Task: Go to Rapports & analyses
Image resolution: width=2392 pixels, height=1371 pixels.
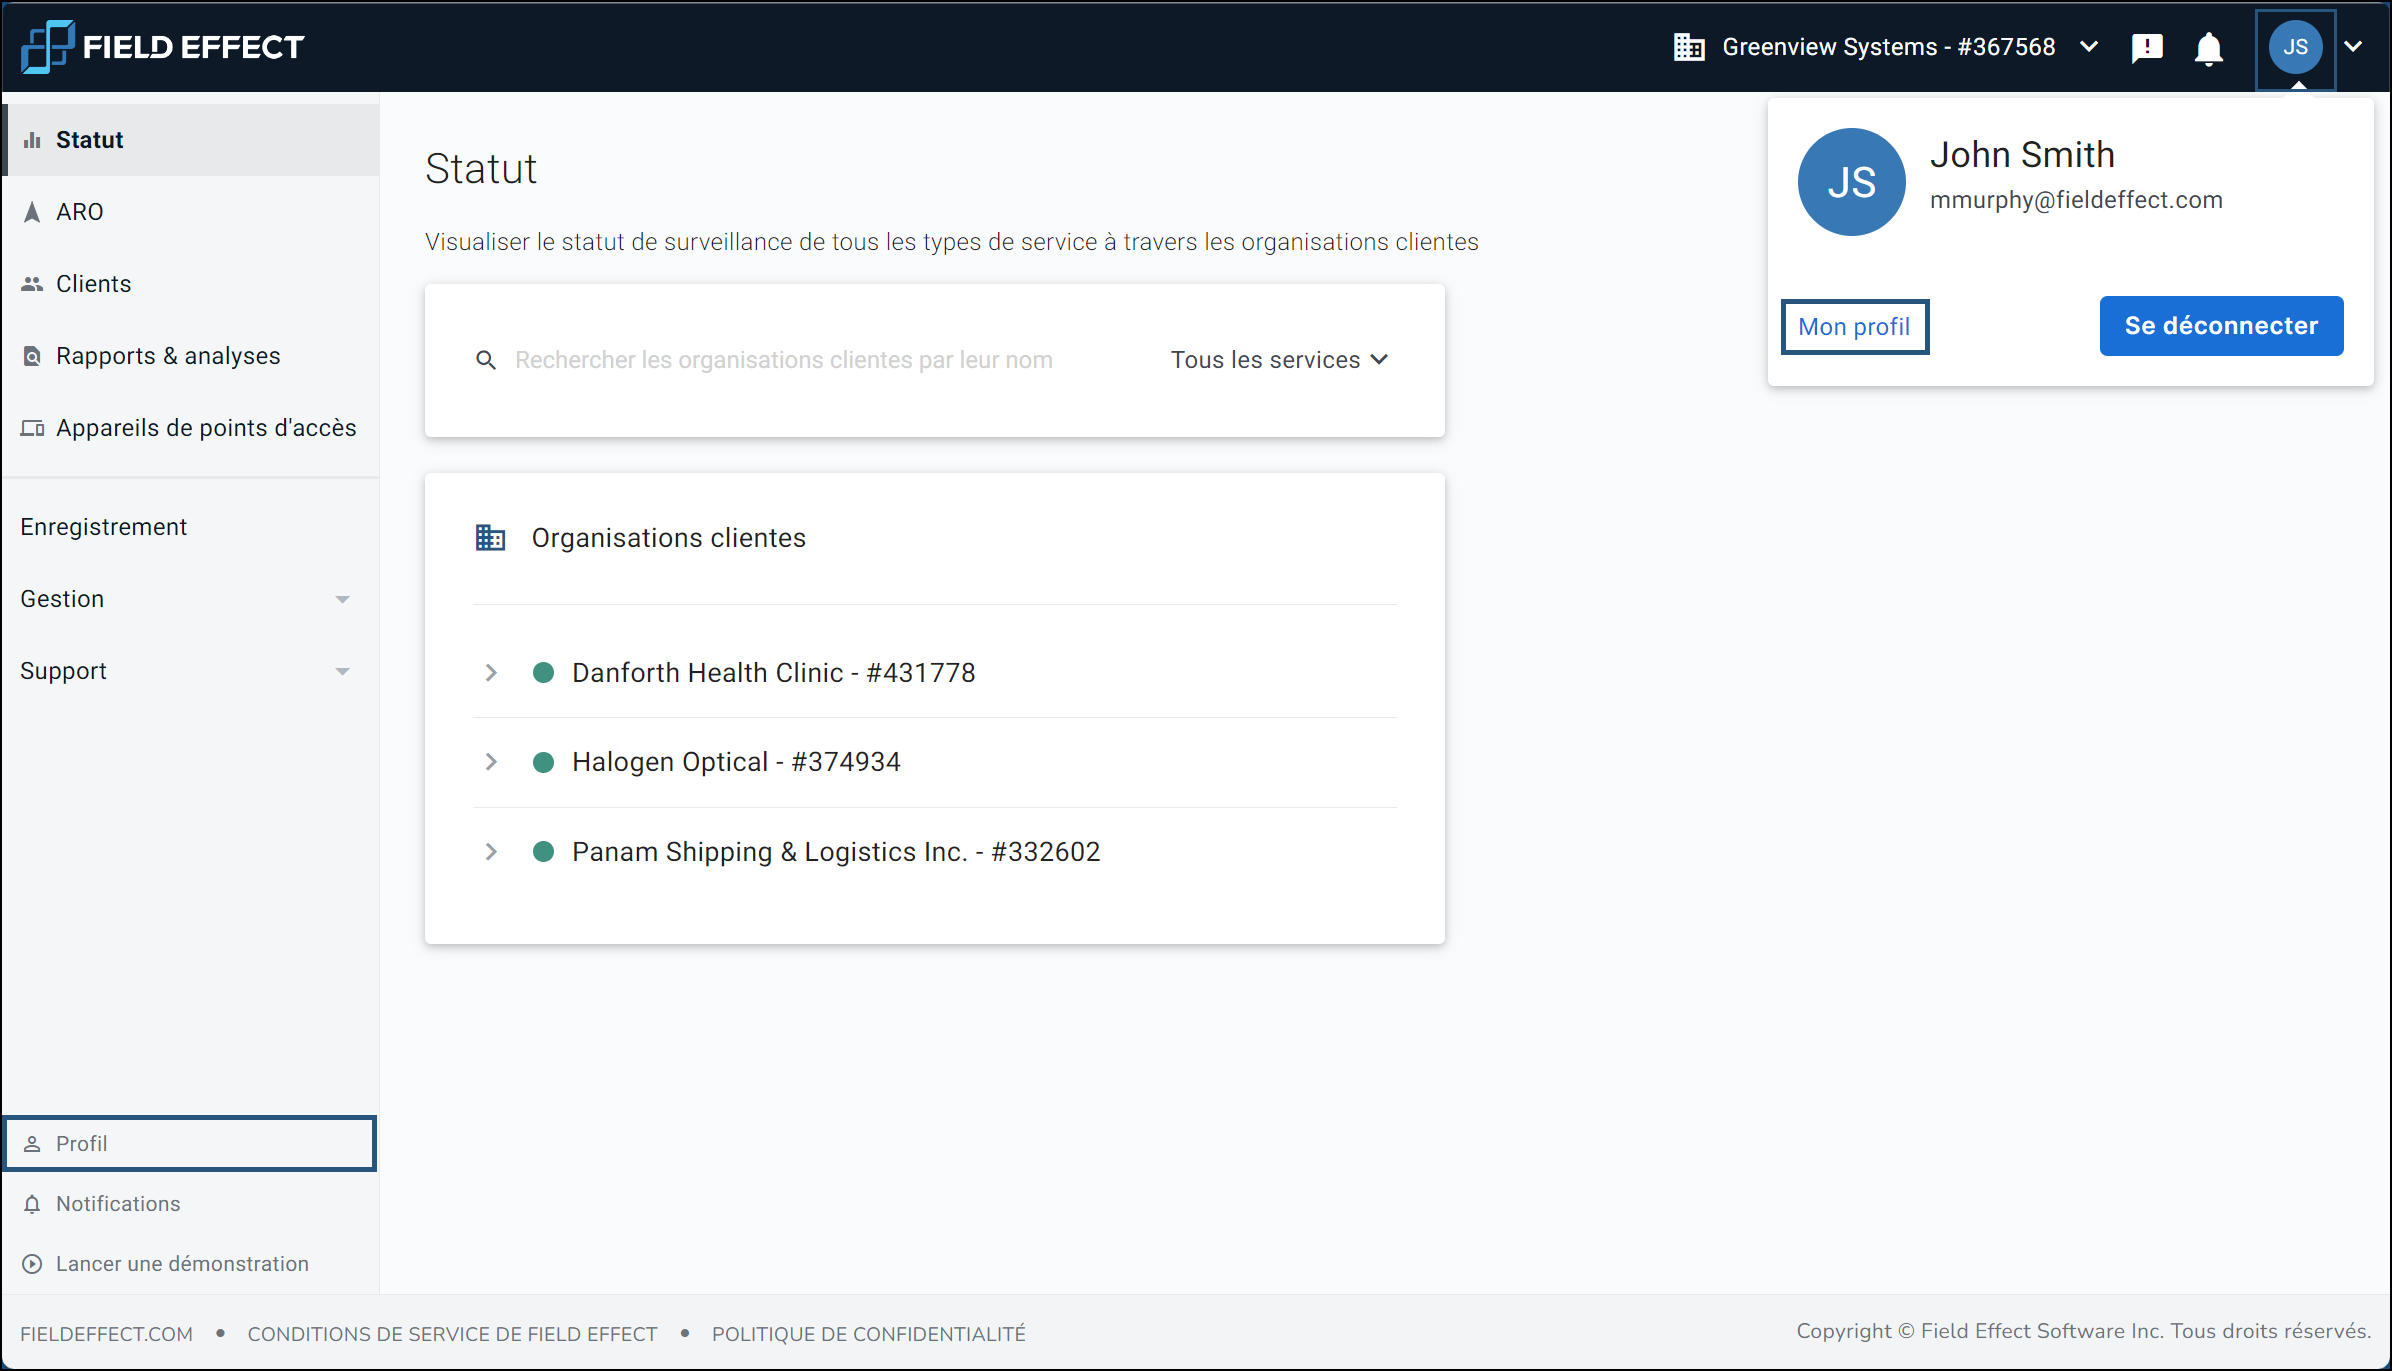Action: [167, 356]
